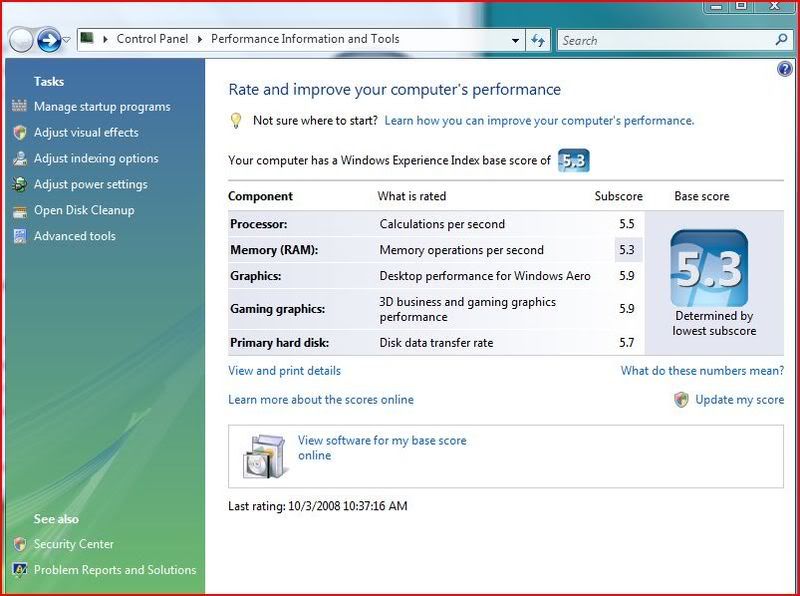
Task: Open View and print details link
Action: (x=284, y=371)
